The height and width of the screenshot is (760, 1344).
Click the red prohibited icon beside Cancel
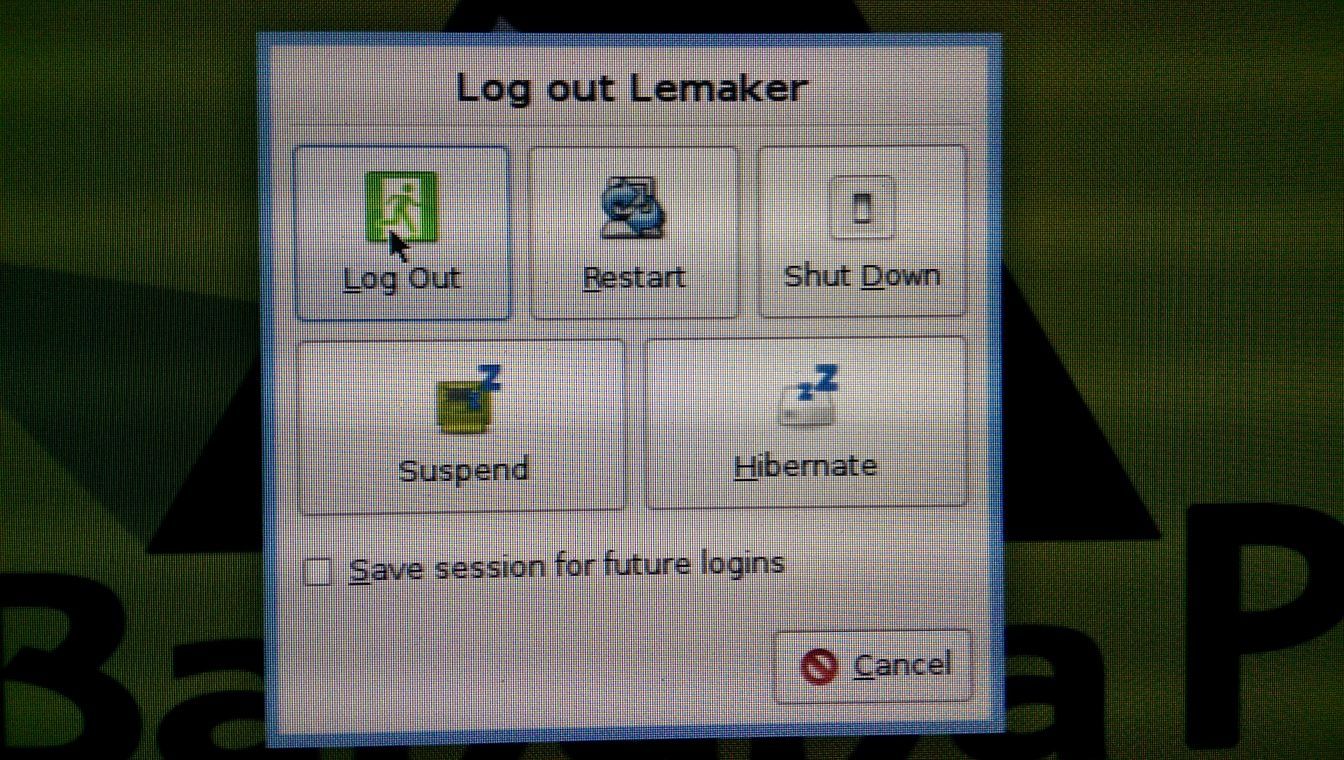(x=819, y=667)
